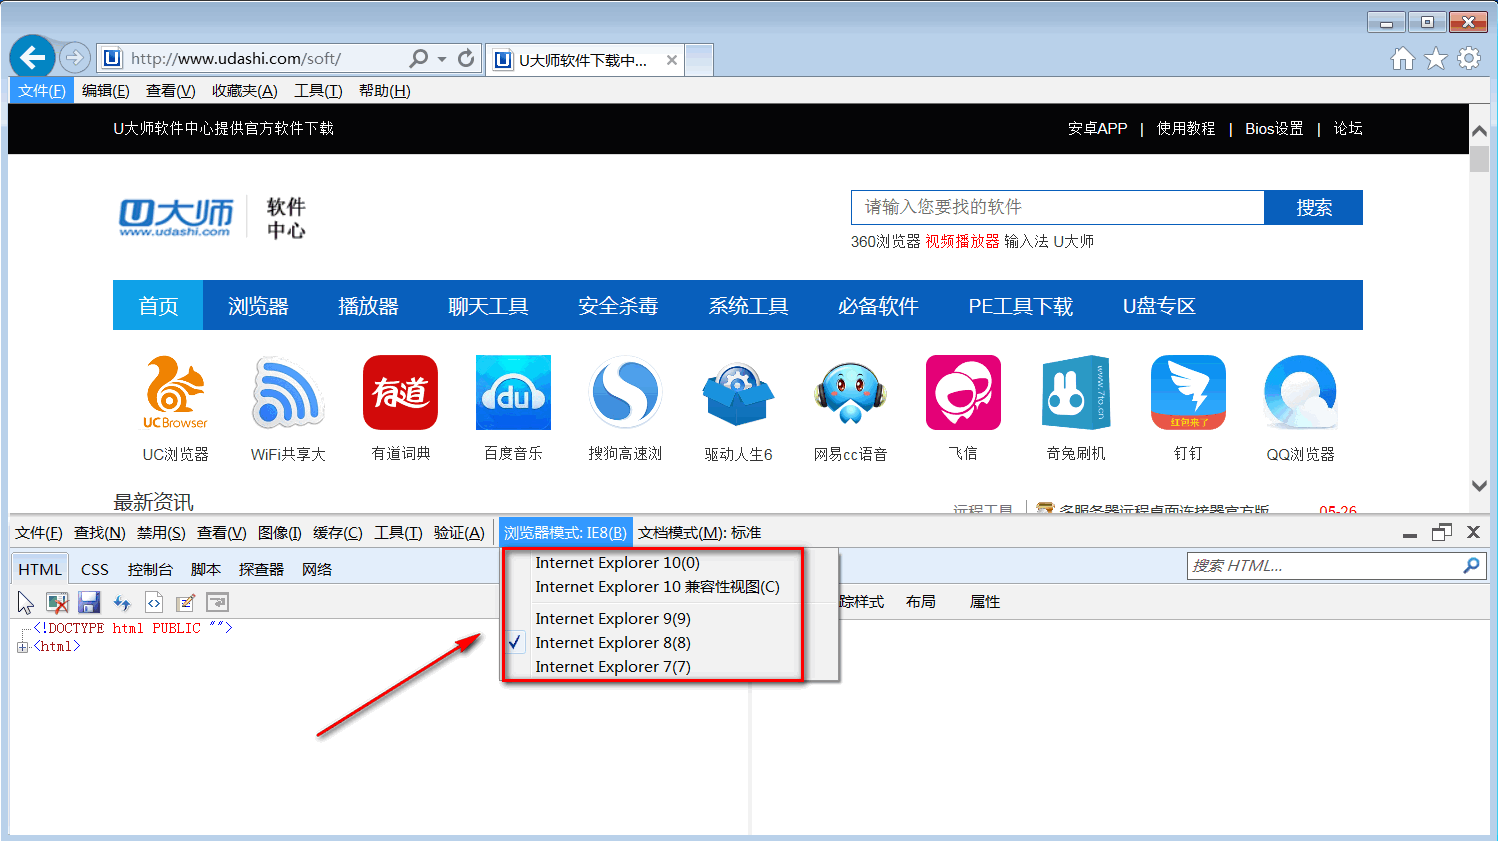Toggle the edit mode pencil icon
1498x841 pixels.
coord(185,602)
